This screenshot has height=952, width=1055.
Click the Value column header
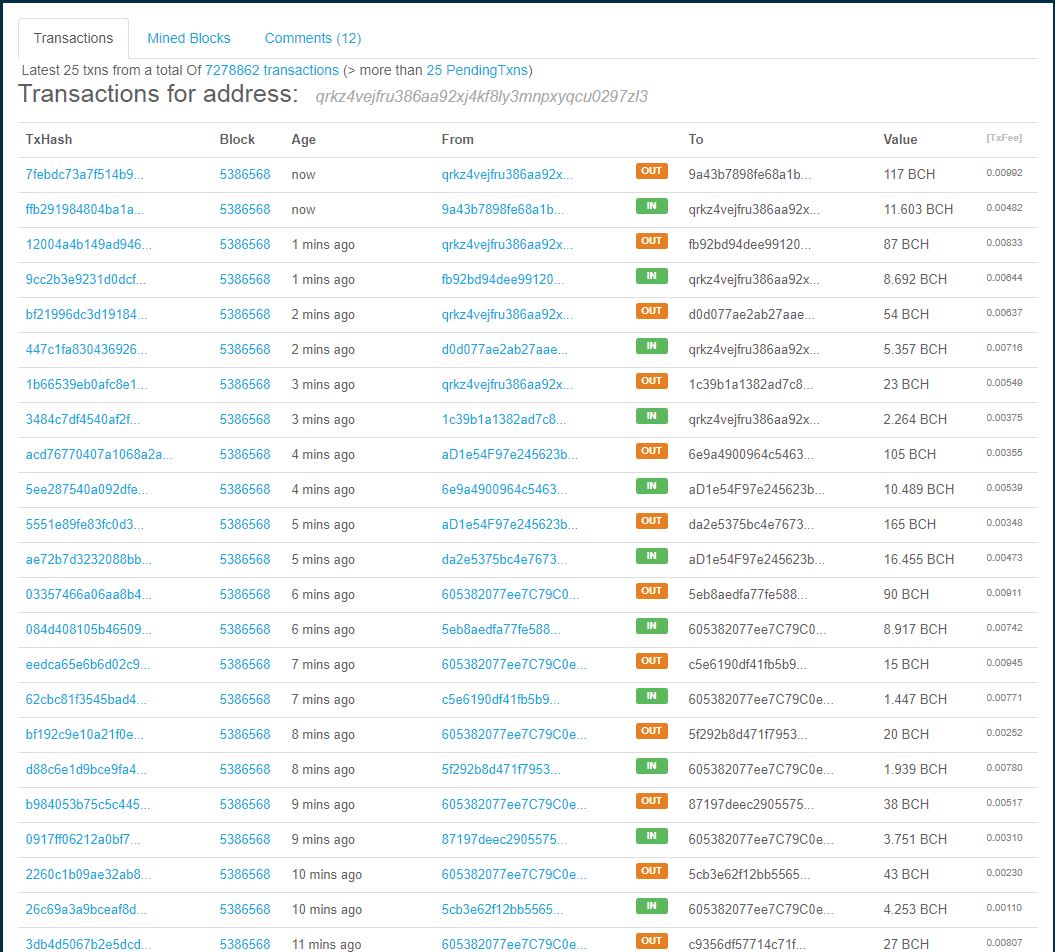coord(900,139)
